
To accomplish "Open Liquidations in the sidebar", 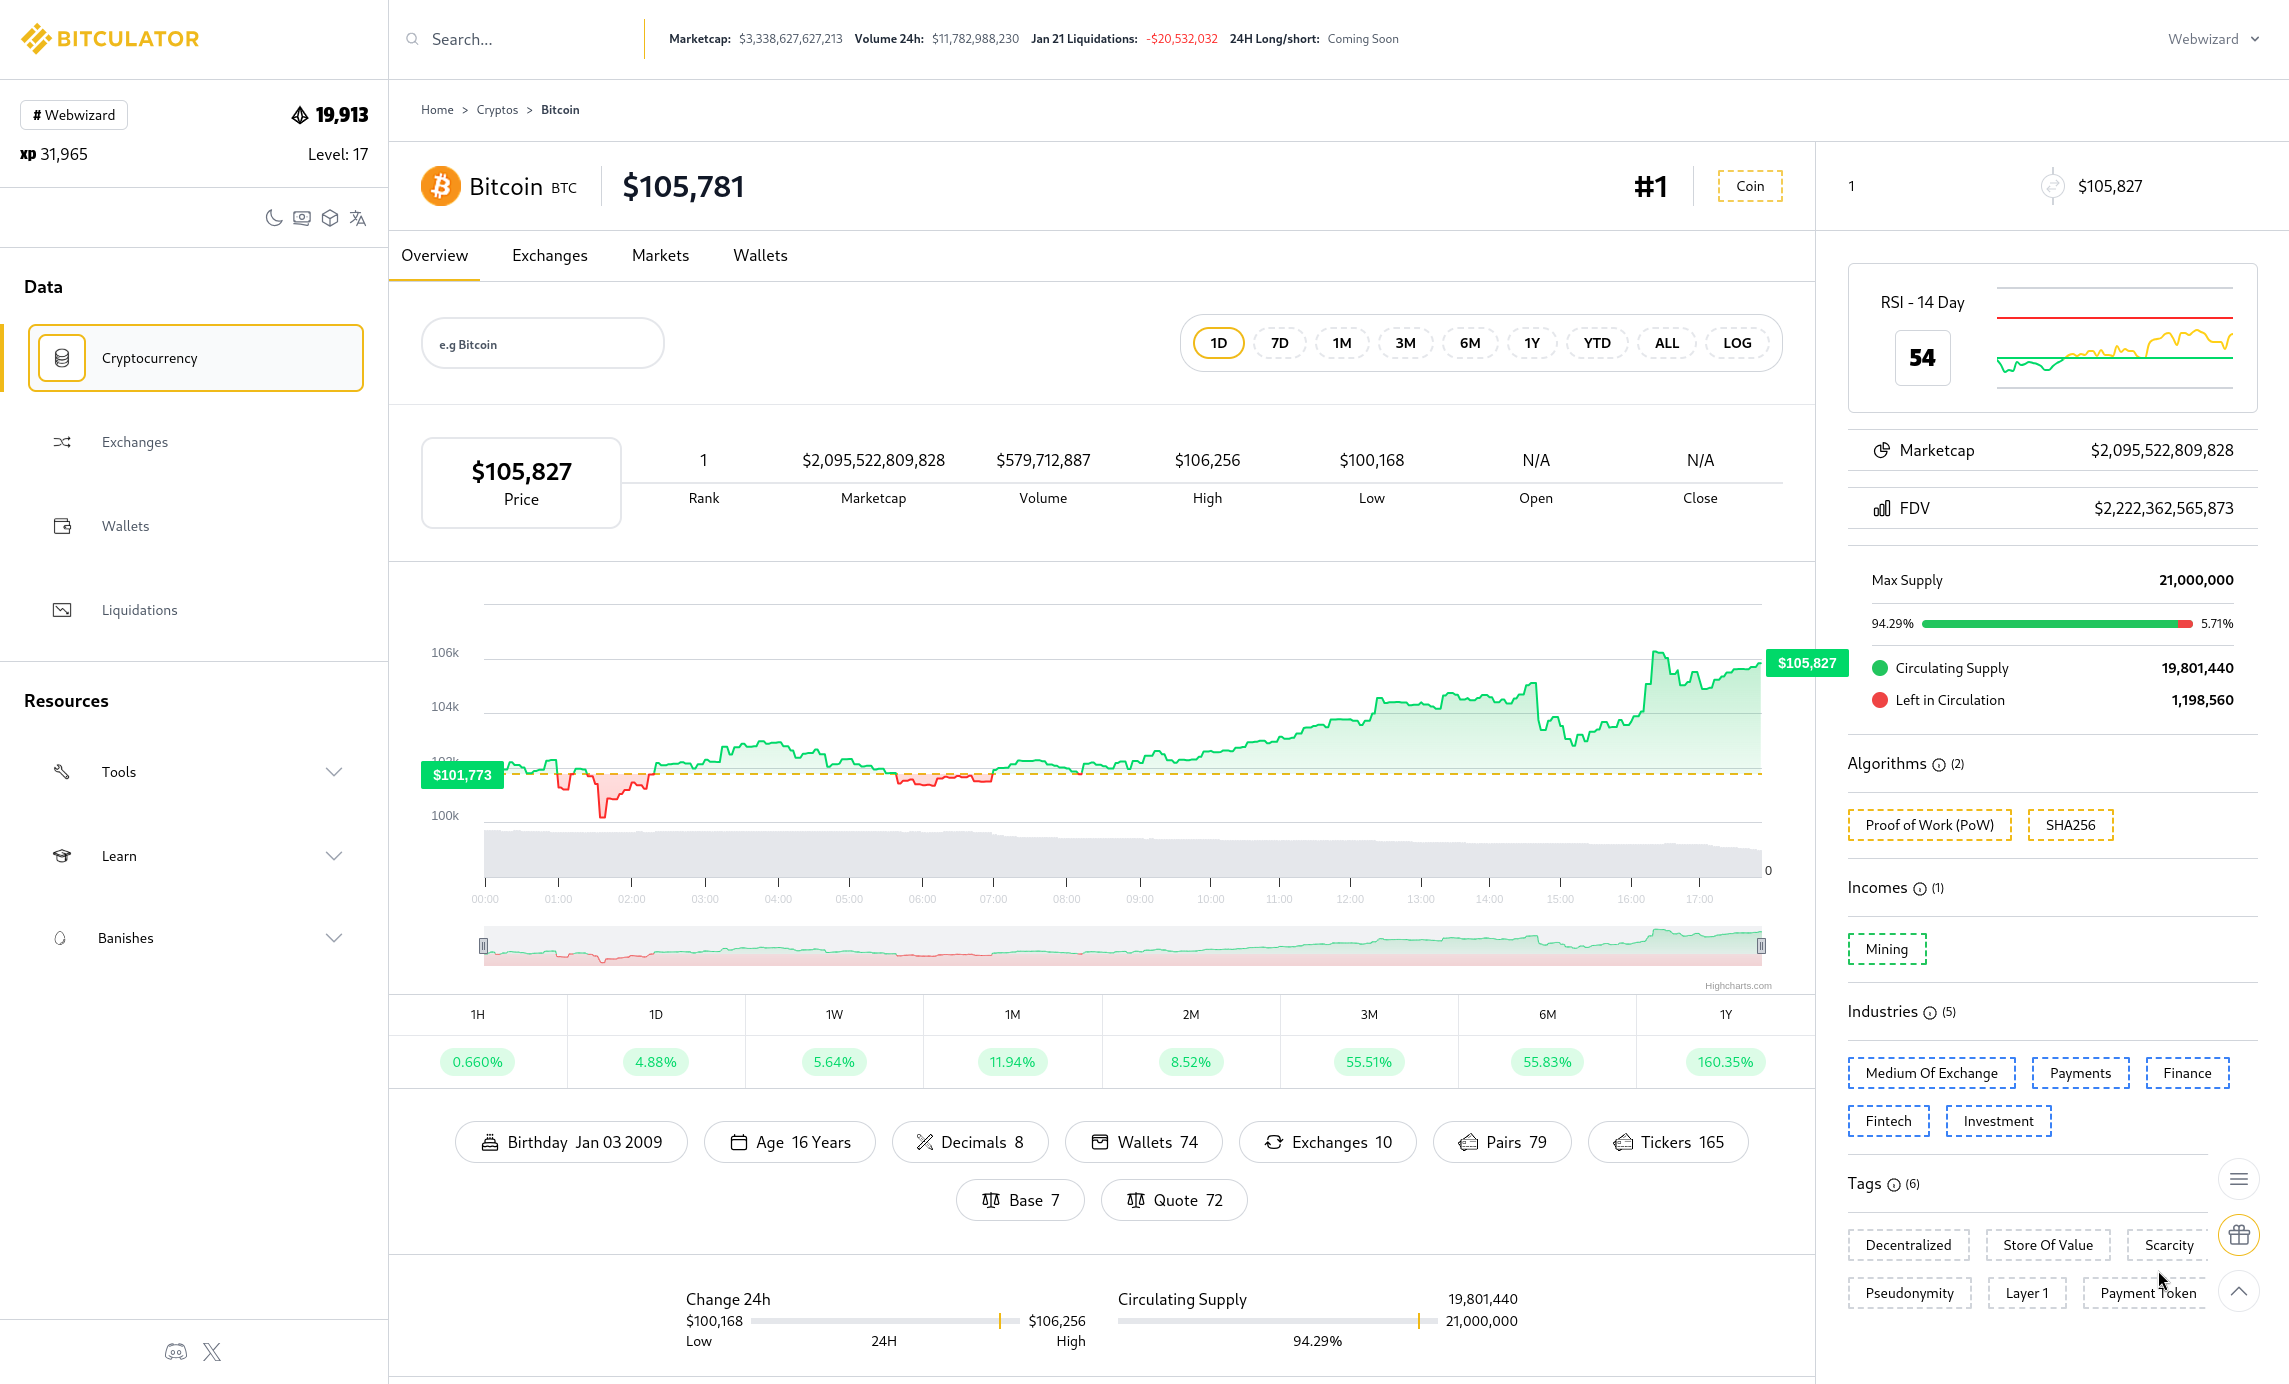I will 139,610.
